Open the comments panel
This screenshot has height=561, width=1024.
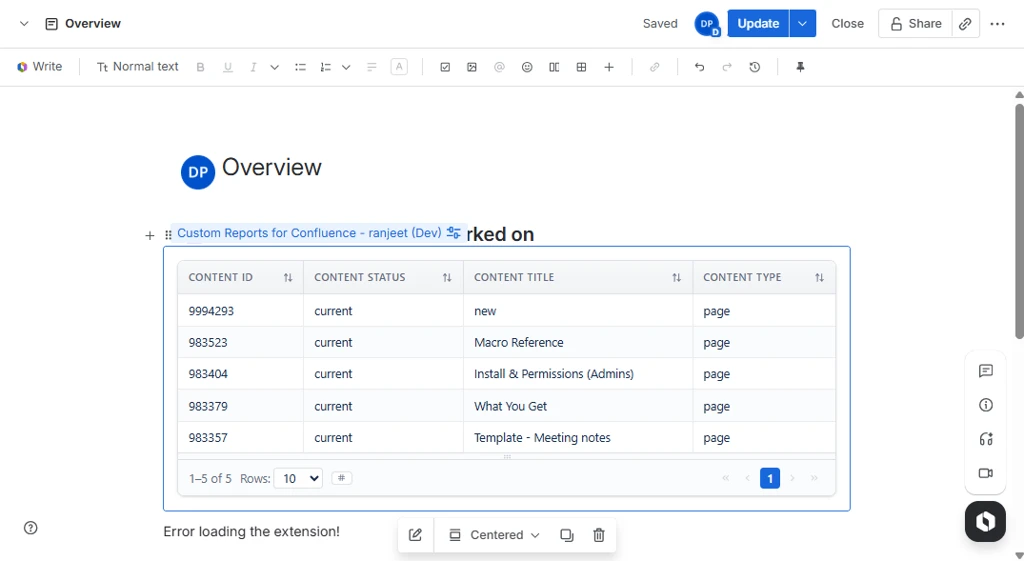point(985,371)
